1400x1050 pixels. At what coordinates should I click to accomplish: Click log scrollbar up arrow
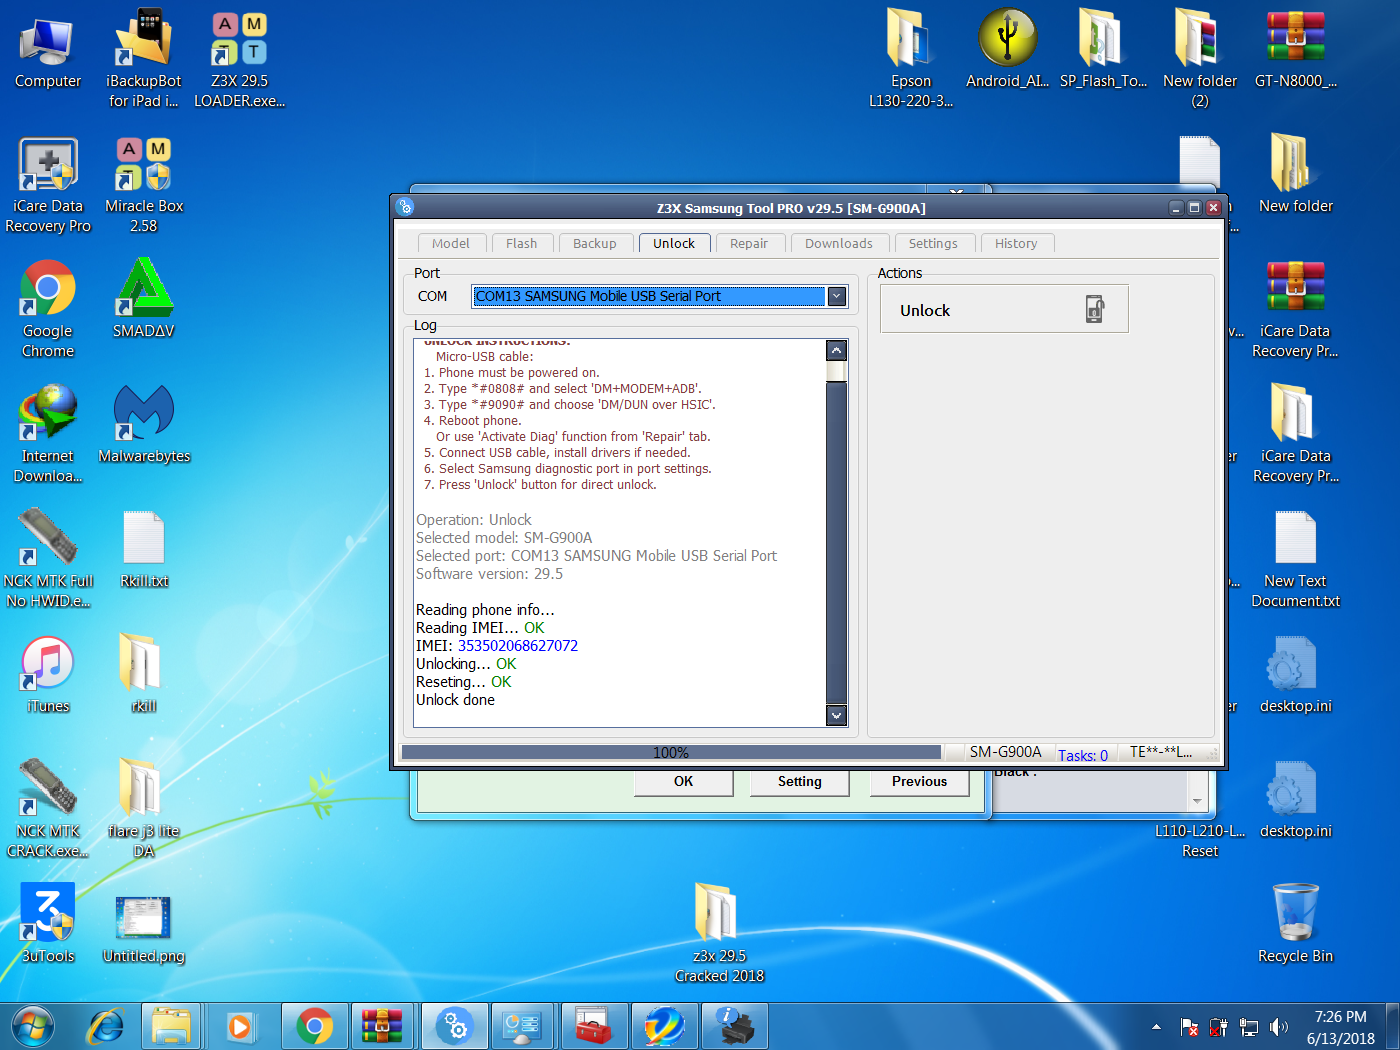(837, 350)
